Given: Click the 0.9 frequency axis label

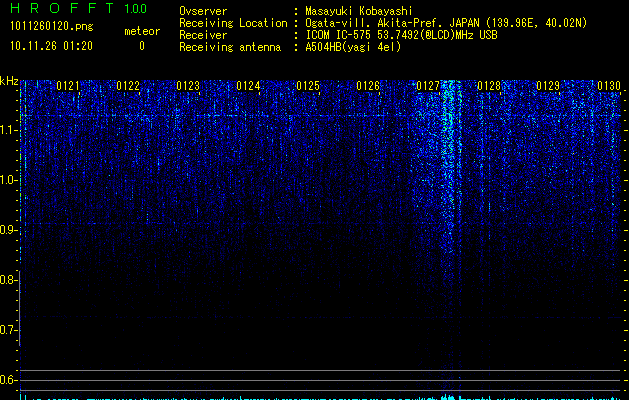Looking at the screenshot, I should coord(8,230).
